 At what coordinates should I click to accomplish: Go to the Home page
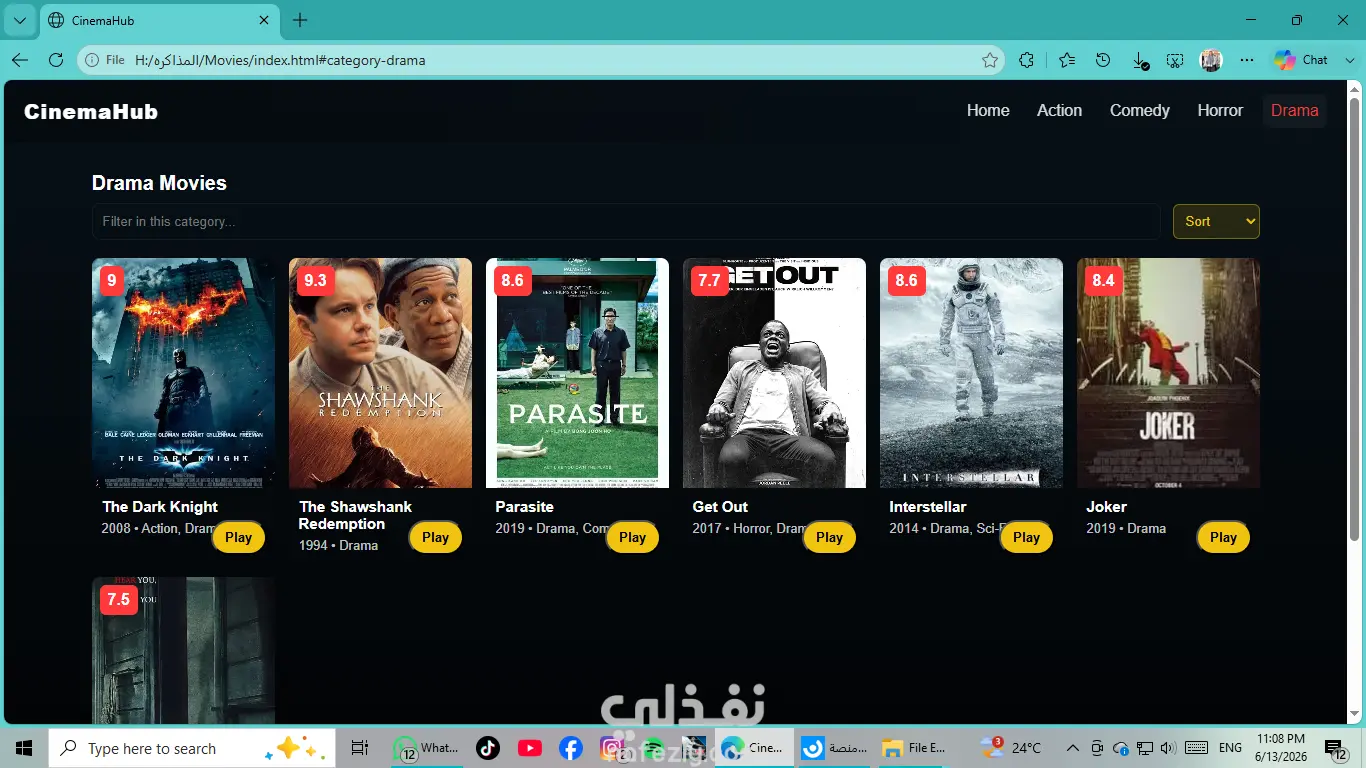tap(988, 110)
